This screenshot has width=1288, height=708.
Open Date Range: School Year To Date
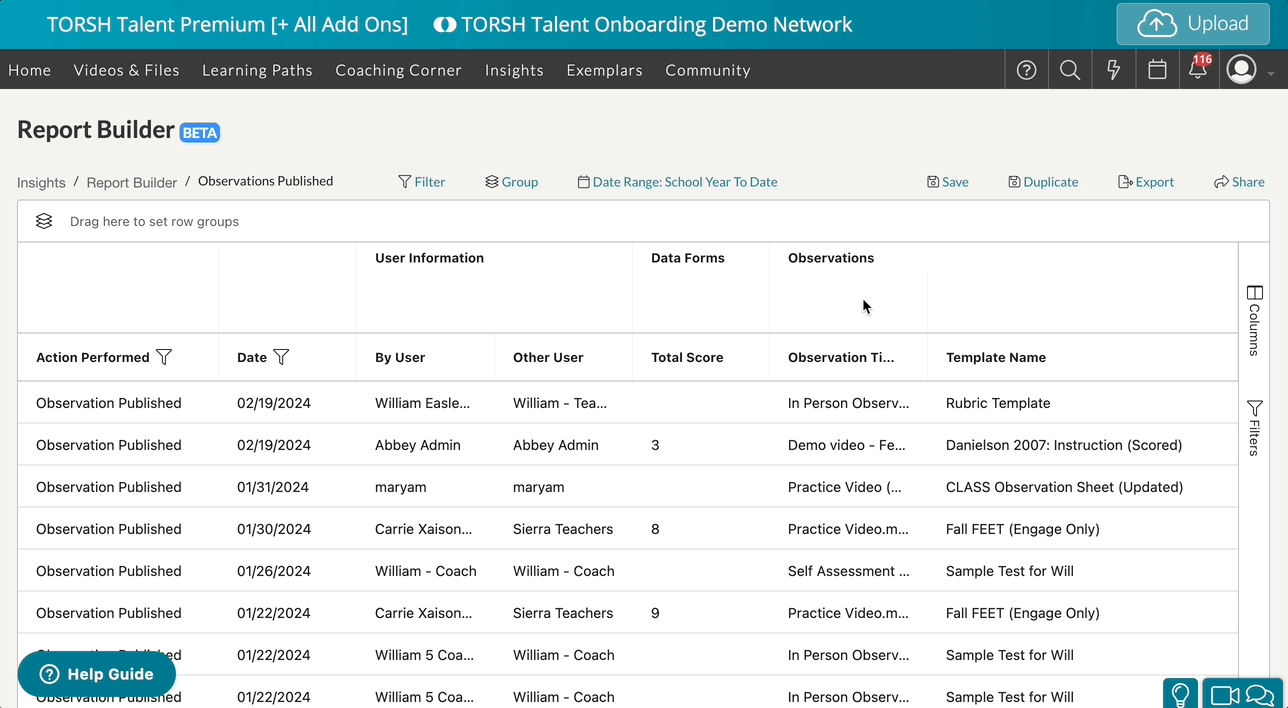click(677, 182)
